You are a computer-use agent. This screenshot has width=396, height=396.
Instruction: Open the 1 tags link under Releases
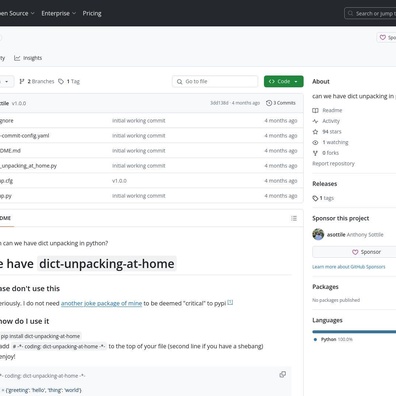click(x=327, y=198)
